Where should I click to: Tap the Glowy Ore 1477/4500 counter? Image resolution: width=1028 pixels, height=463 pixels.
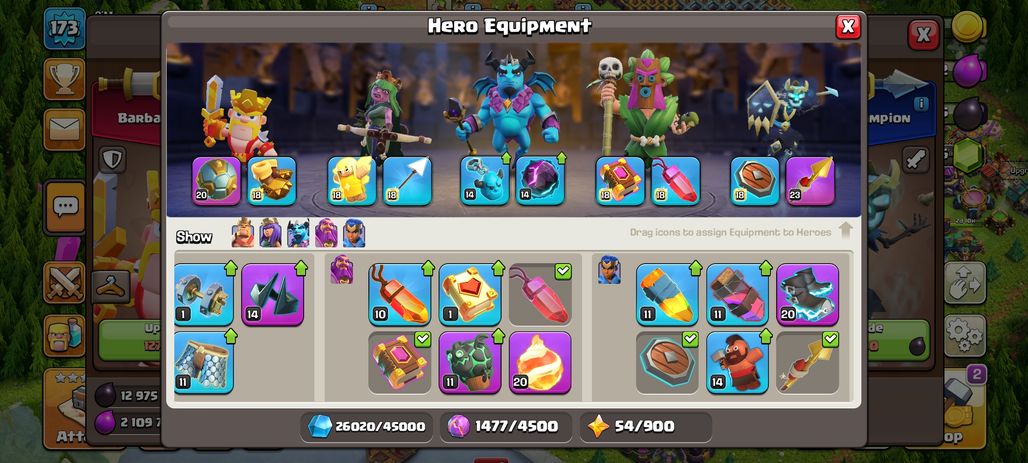[505, 427]
